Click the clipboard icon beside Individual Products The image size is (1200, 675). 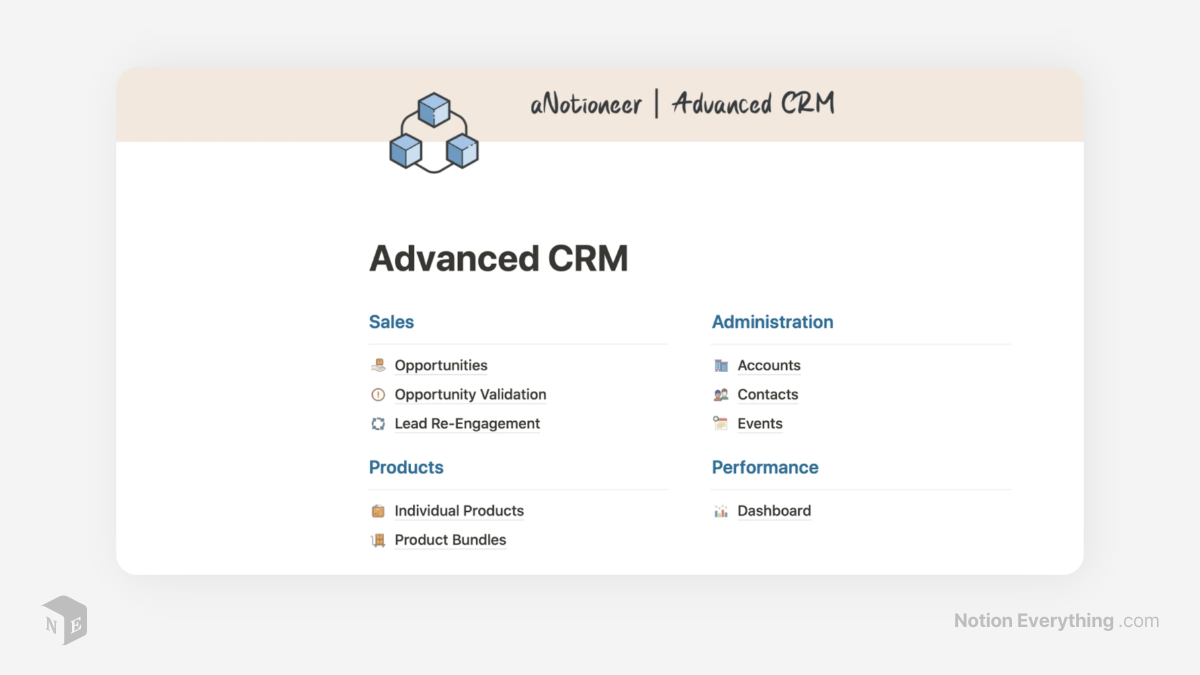pyautogui.click(x=378, y=510)
